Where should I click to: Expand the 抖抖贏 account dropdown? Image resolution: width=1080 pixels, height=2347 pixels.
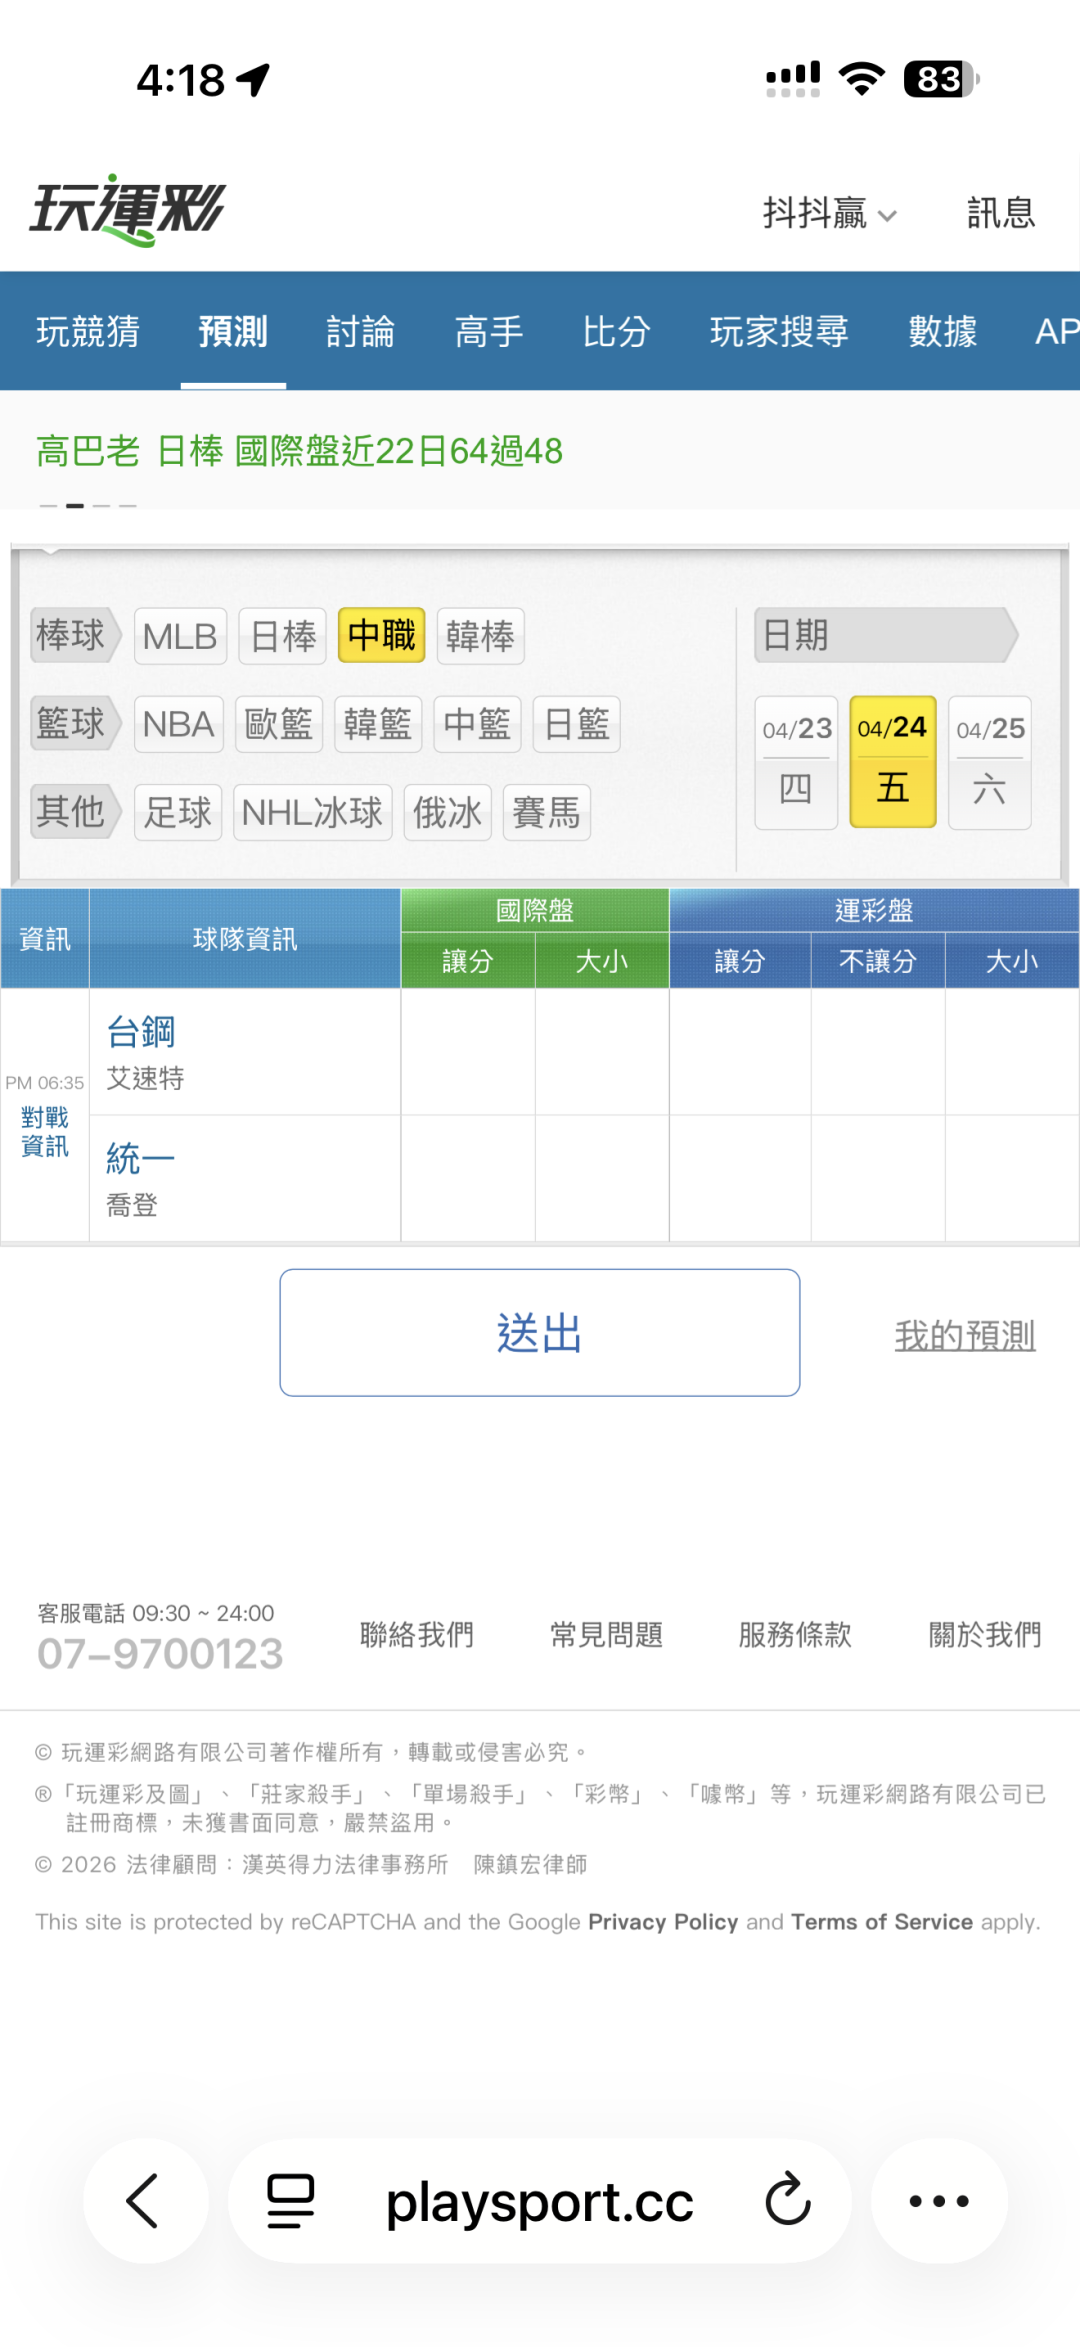click(x=830, y=213)
